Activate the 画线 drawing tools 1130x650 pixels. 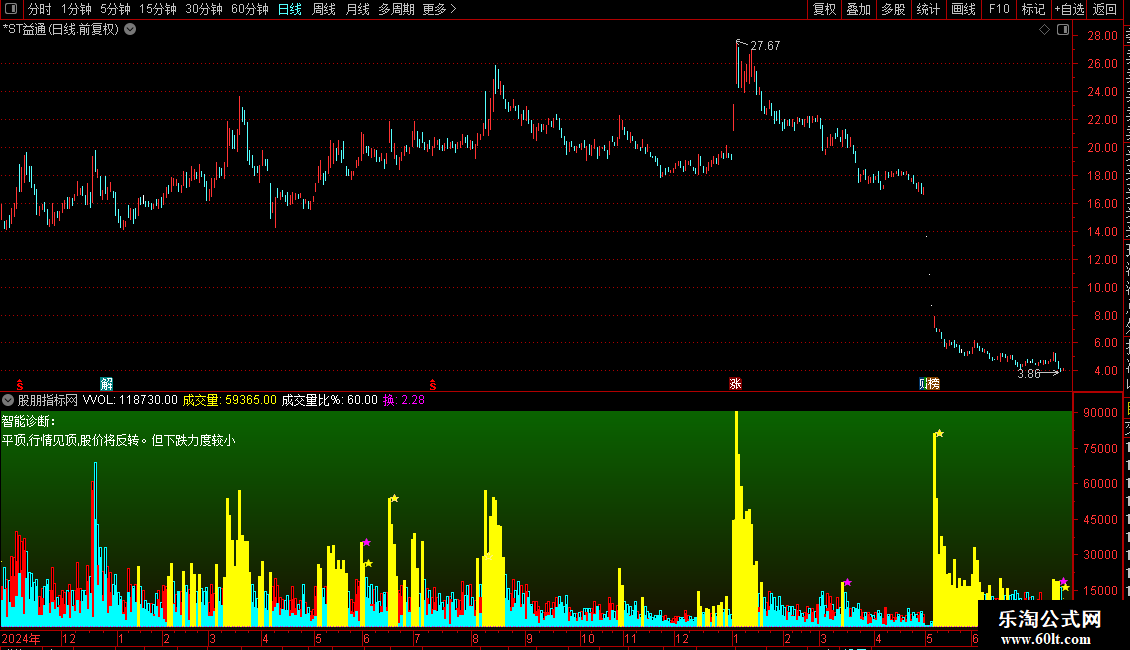[964, 9]
